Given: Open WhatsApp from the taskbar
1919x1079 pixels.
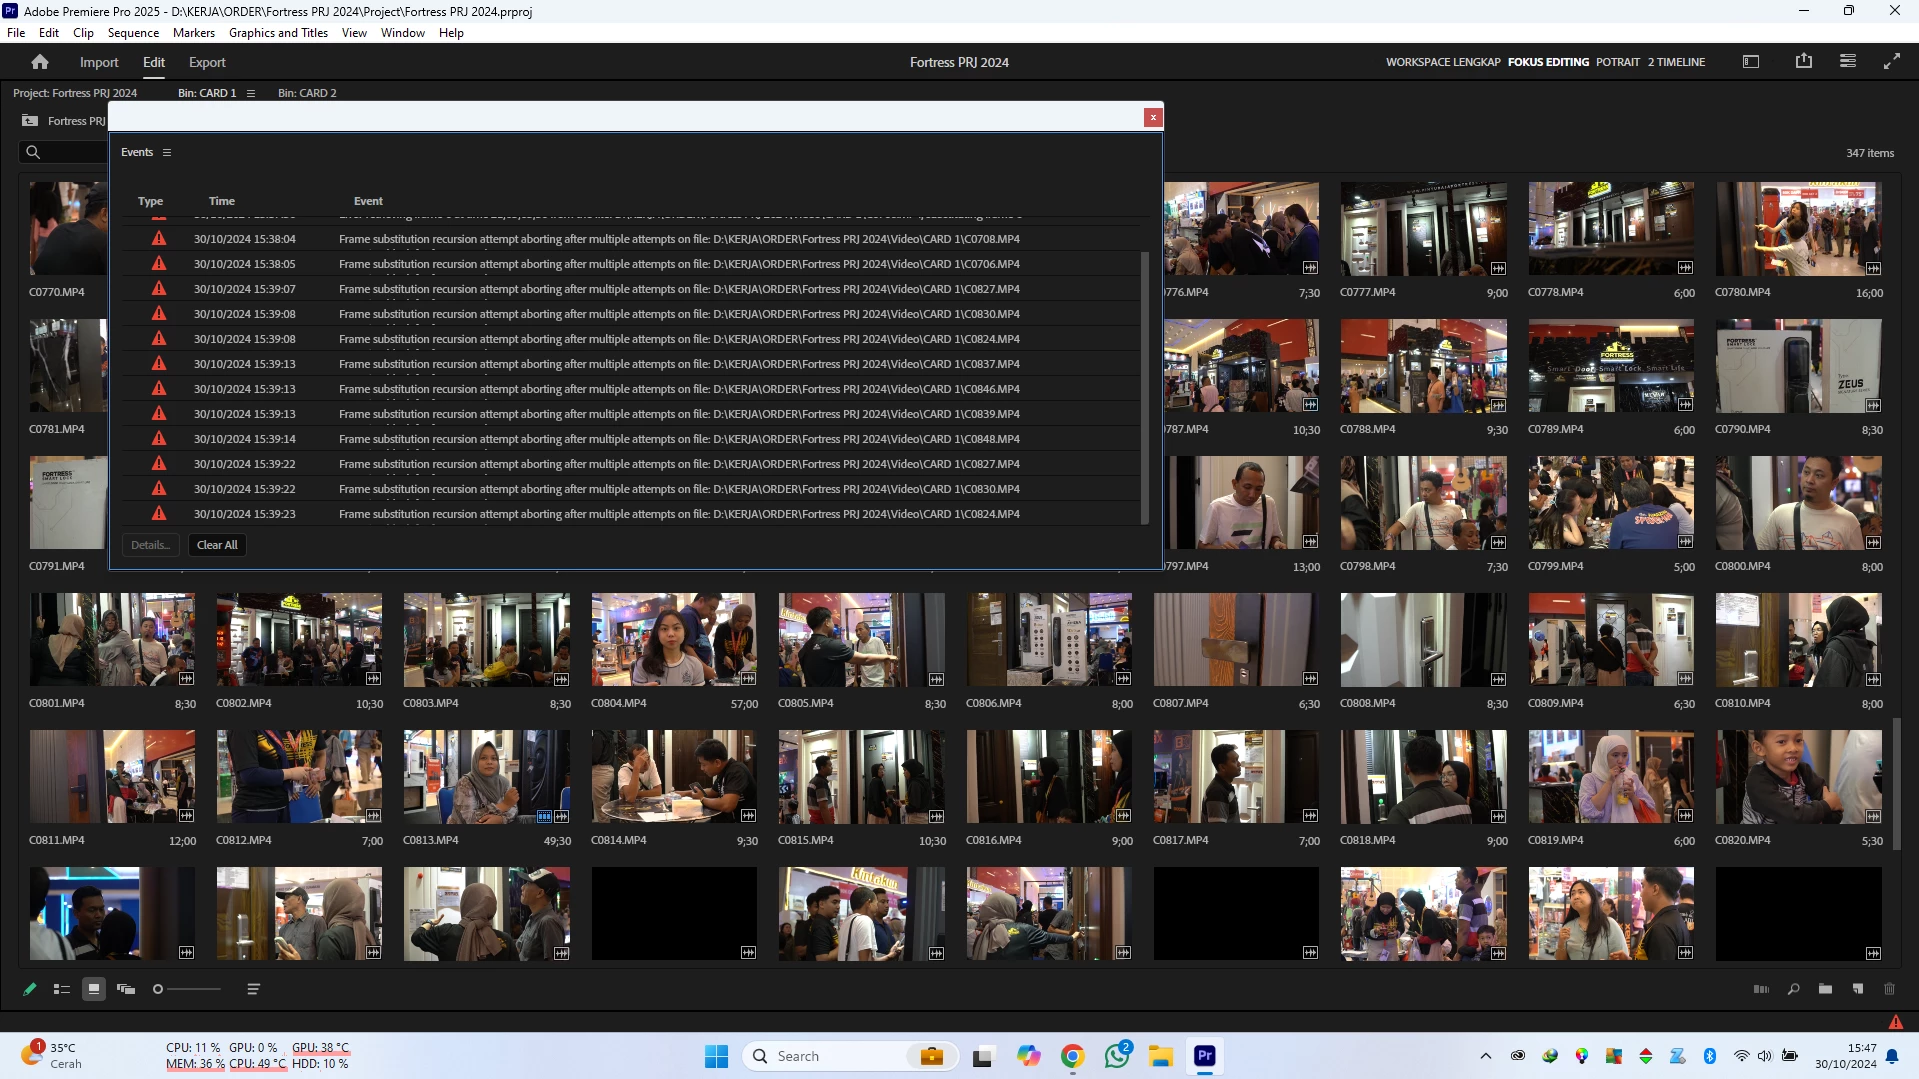Looking at the screenshot, I should (1117, 1056).
